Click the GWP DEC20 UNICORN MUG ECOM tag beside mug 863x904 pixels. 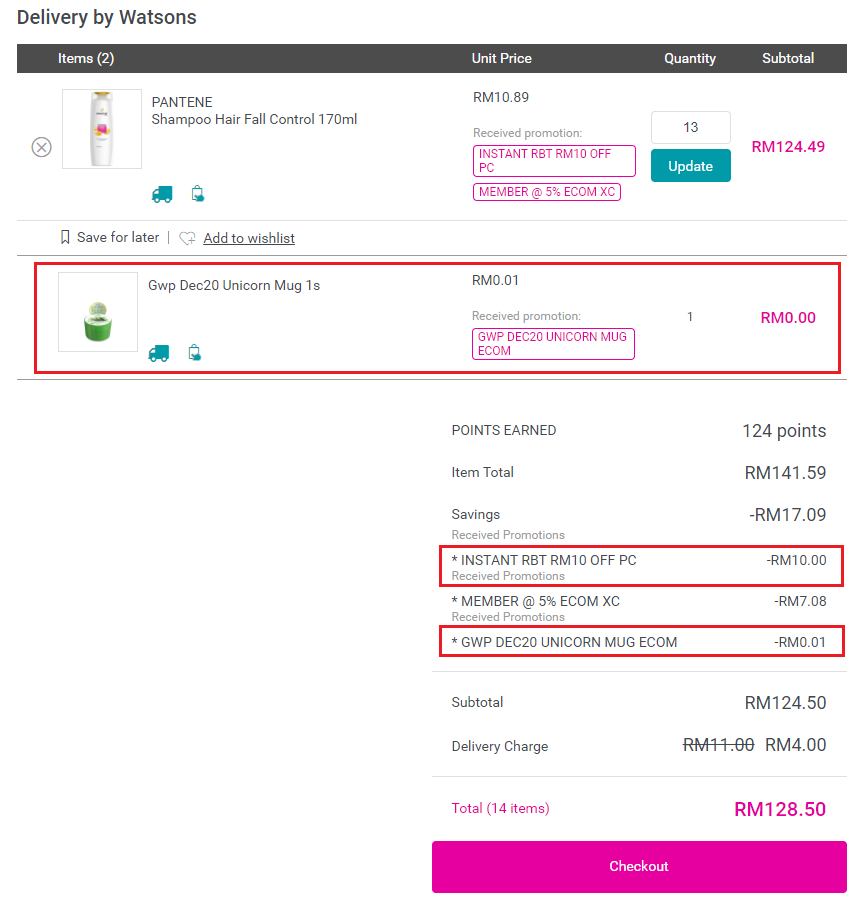point(553,344)
